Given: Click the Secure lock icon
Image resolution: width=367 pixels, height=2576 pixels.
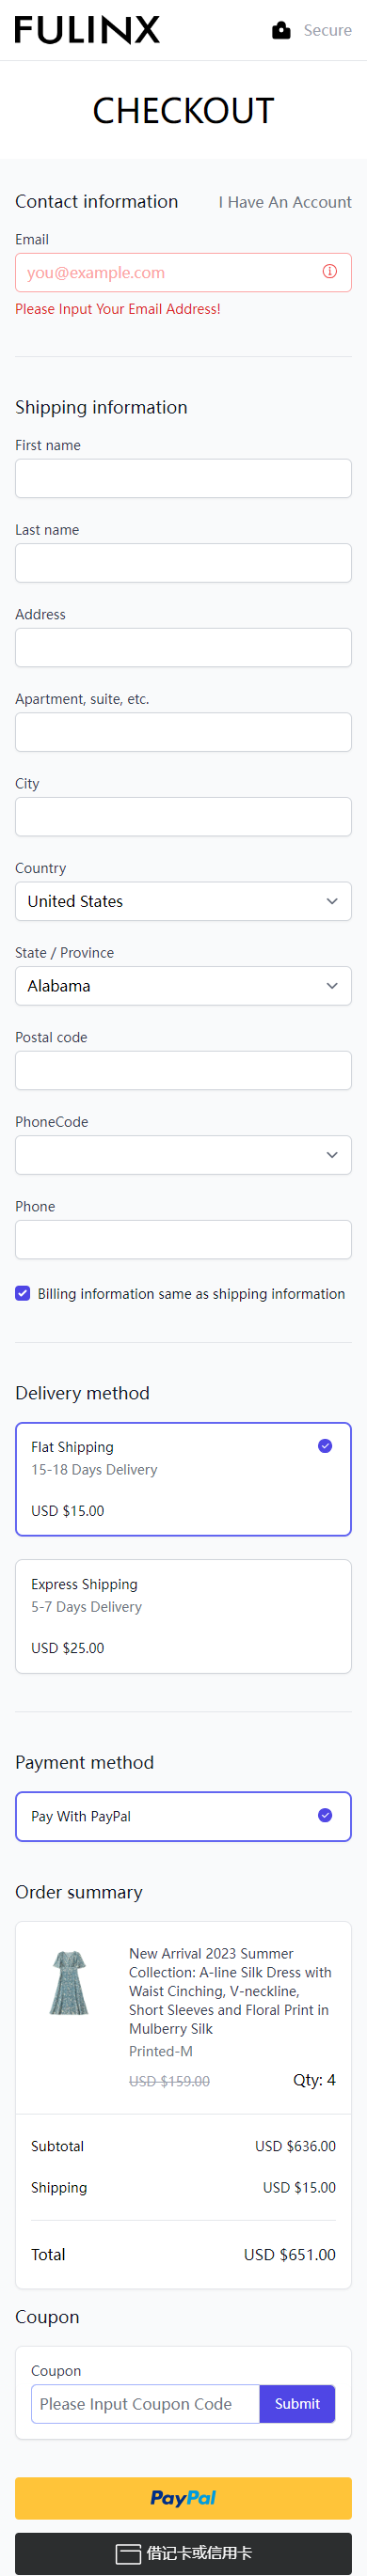Looking at the screenshot, I should point(281,30).
